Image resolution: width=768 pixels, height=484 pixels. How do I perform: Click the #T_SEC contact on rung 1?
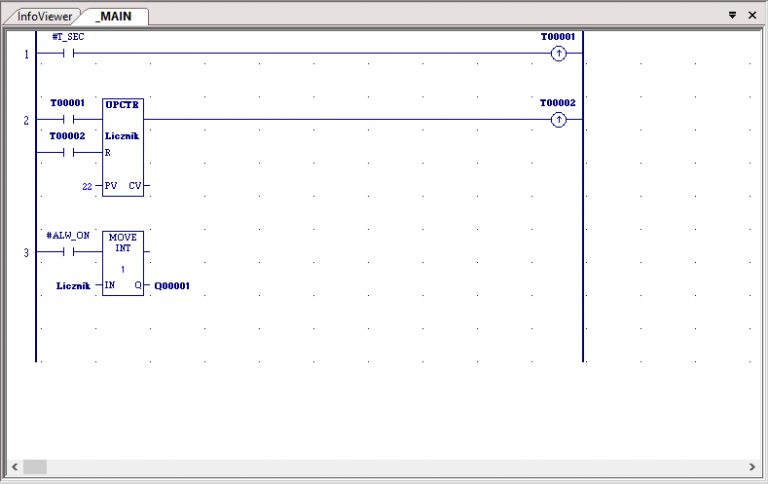point(67,53)
